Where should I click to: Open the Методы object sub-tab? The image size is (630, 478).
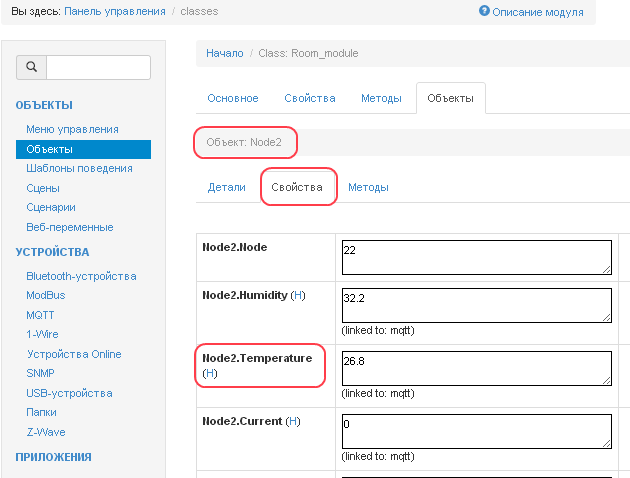368,187
